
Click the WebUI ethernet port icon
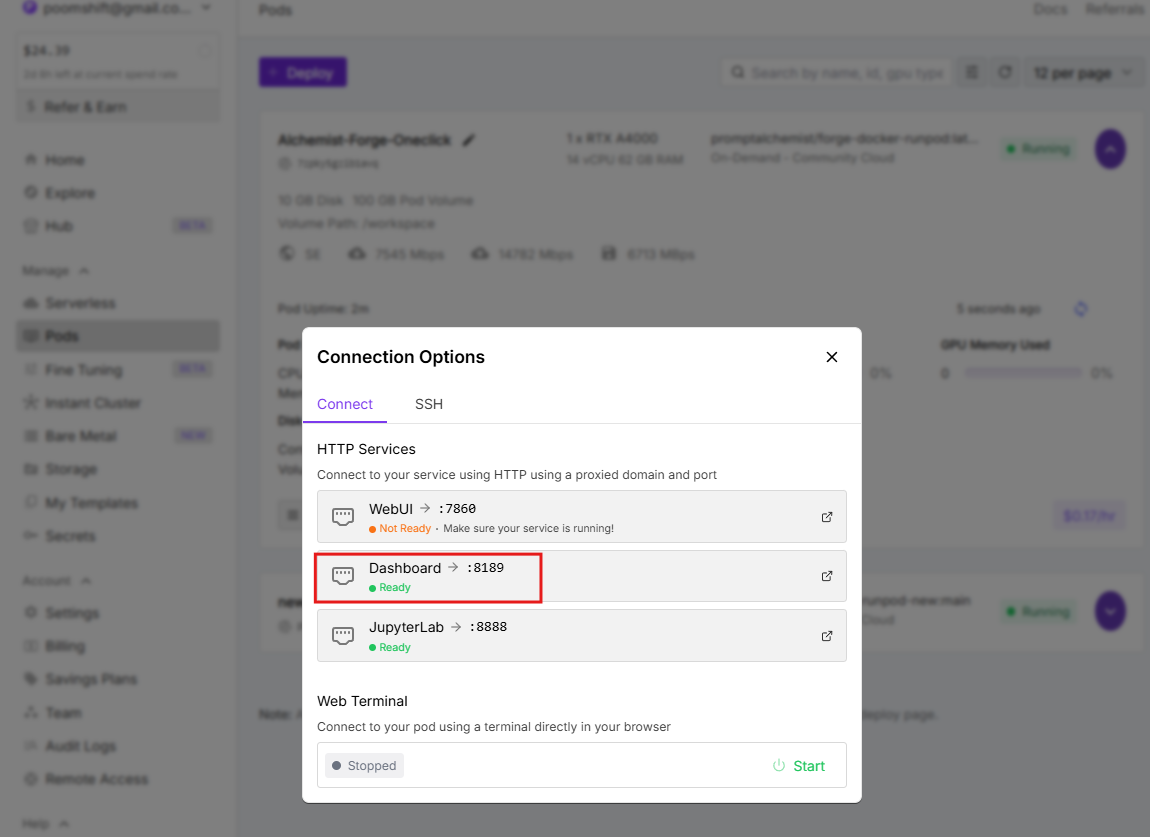point(343,516)
